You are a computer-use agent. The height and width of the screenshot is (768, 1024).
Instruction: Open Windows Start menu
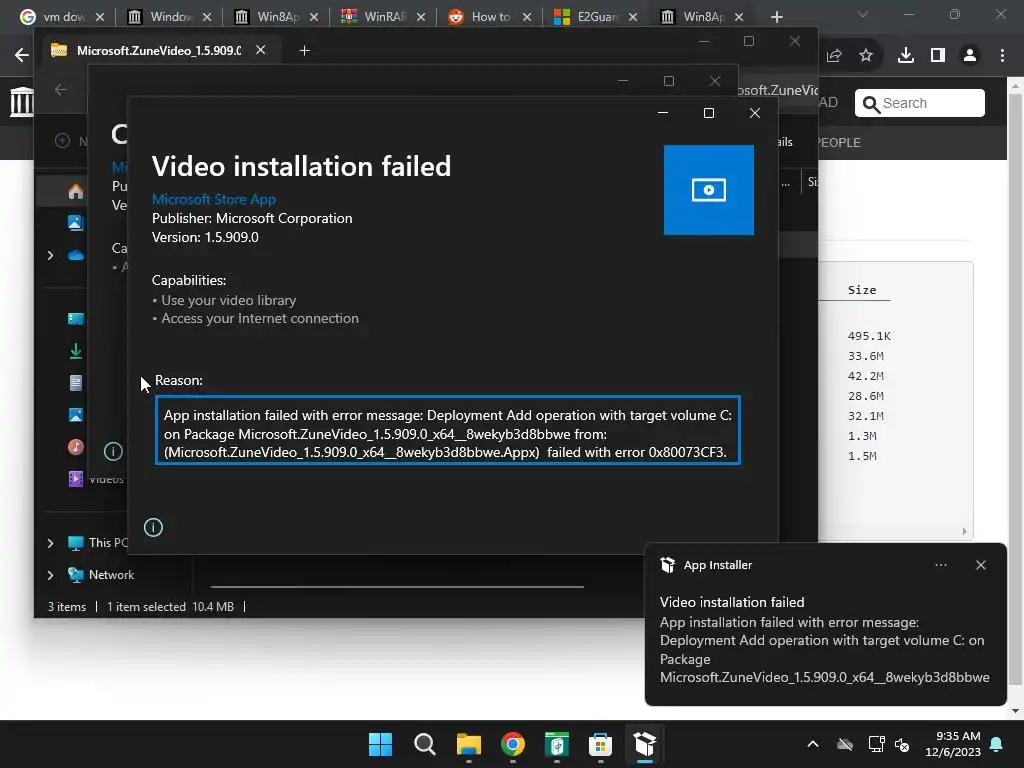(380, 744)
